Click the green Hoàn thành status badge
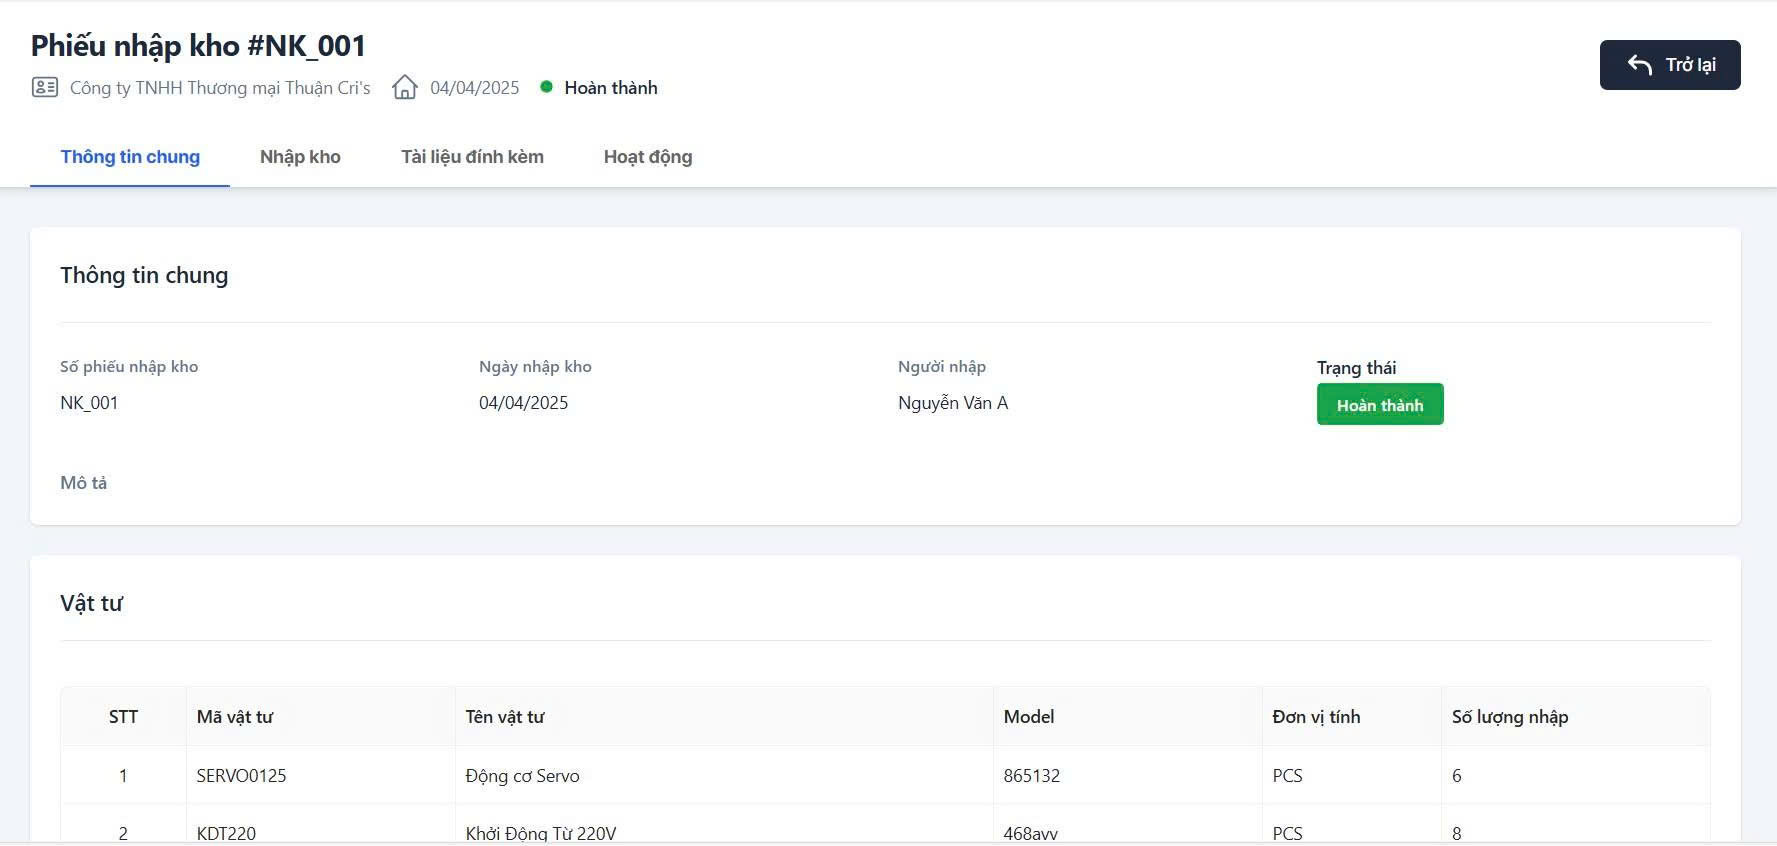The image size is (1777, 846). (1379, 405)
